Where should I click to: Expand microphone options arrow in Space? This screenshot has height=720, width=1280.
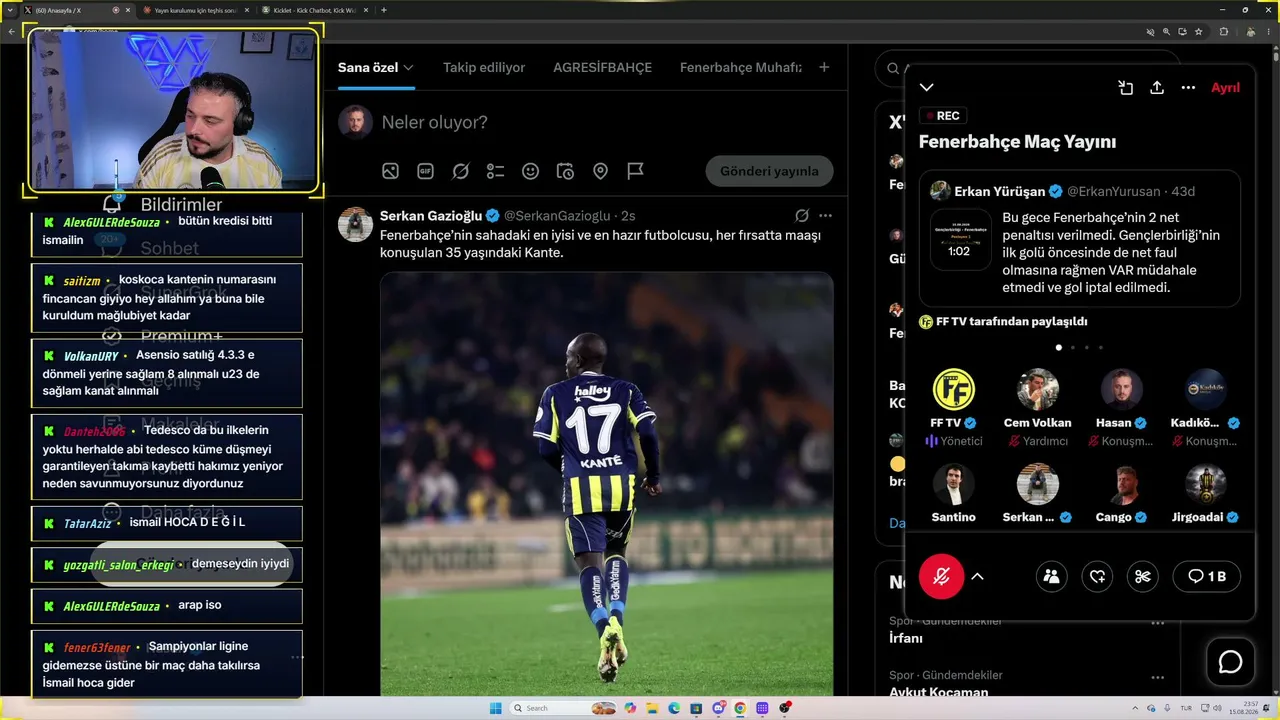tap(978, 576)
